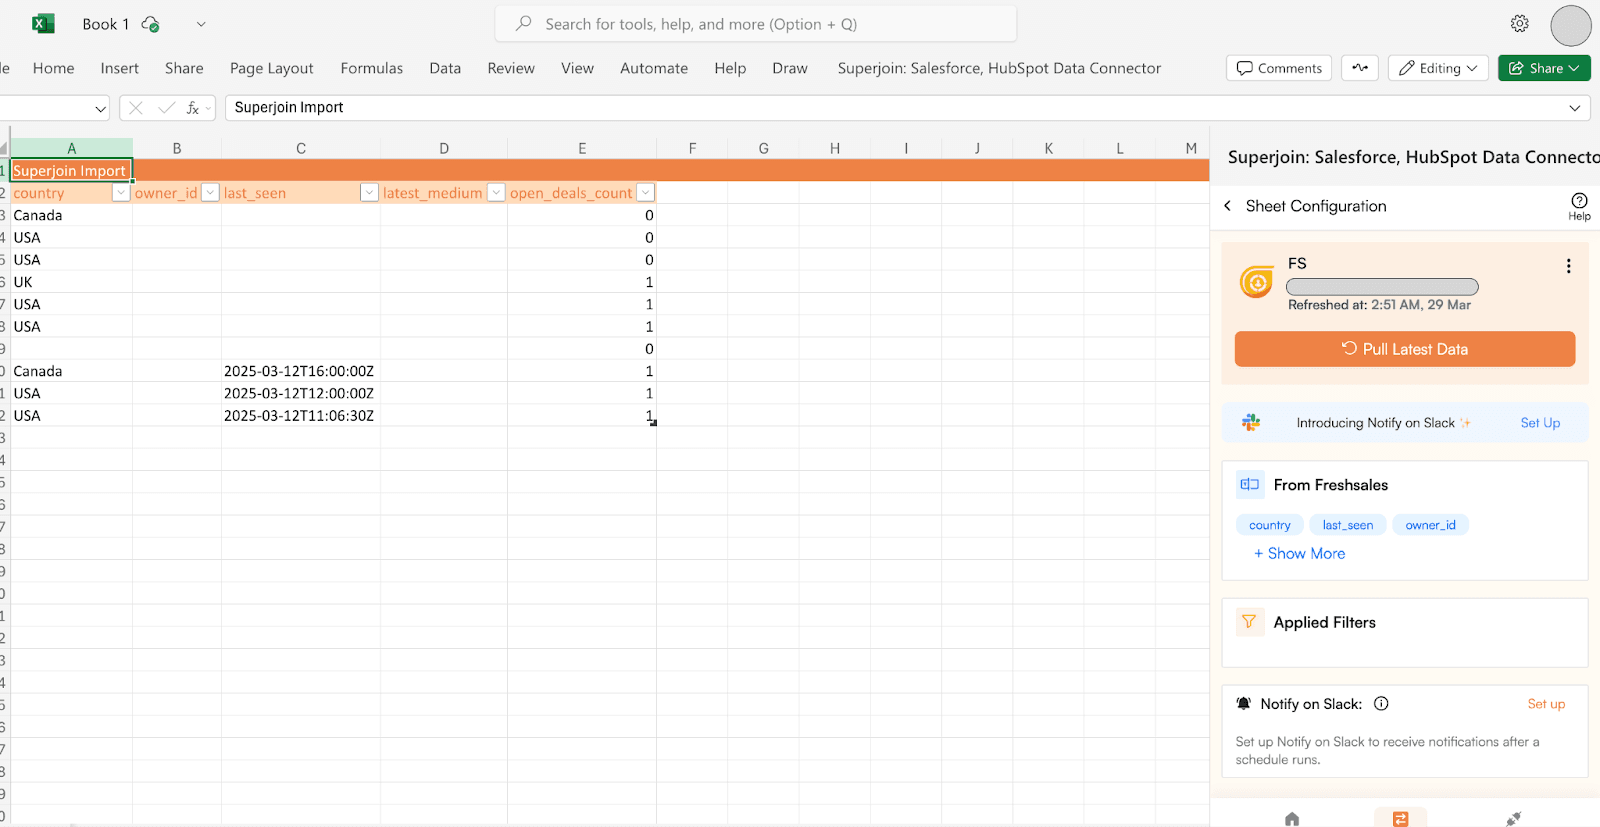Click the Applied Filters funnel icon
This screenshot has width=1600, height=827.
1249,622
